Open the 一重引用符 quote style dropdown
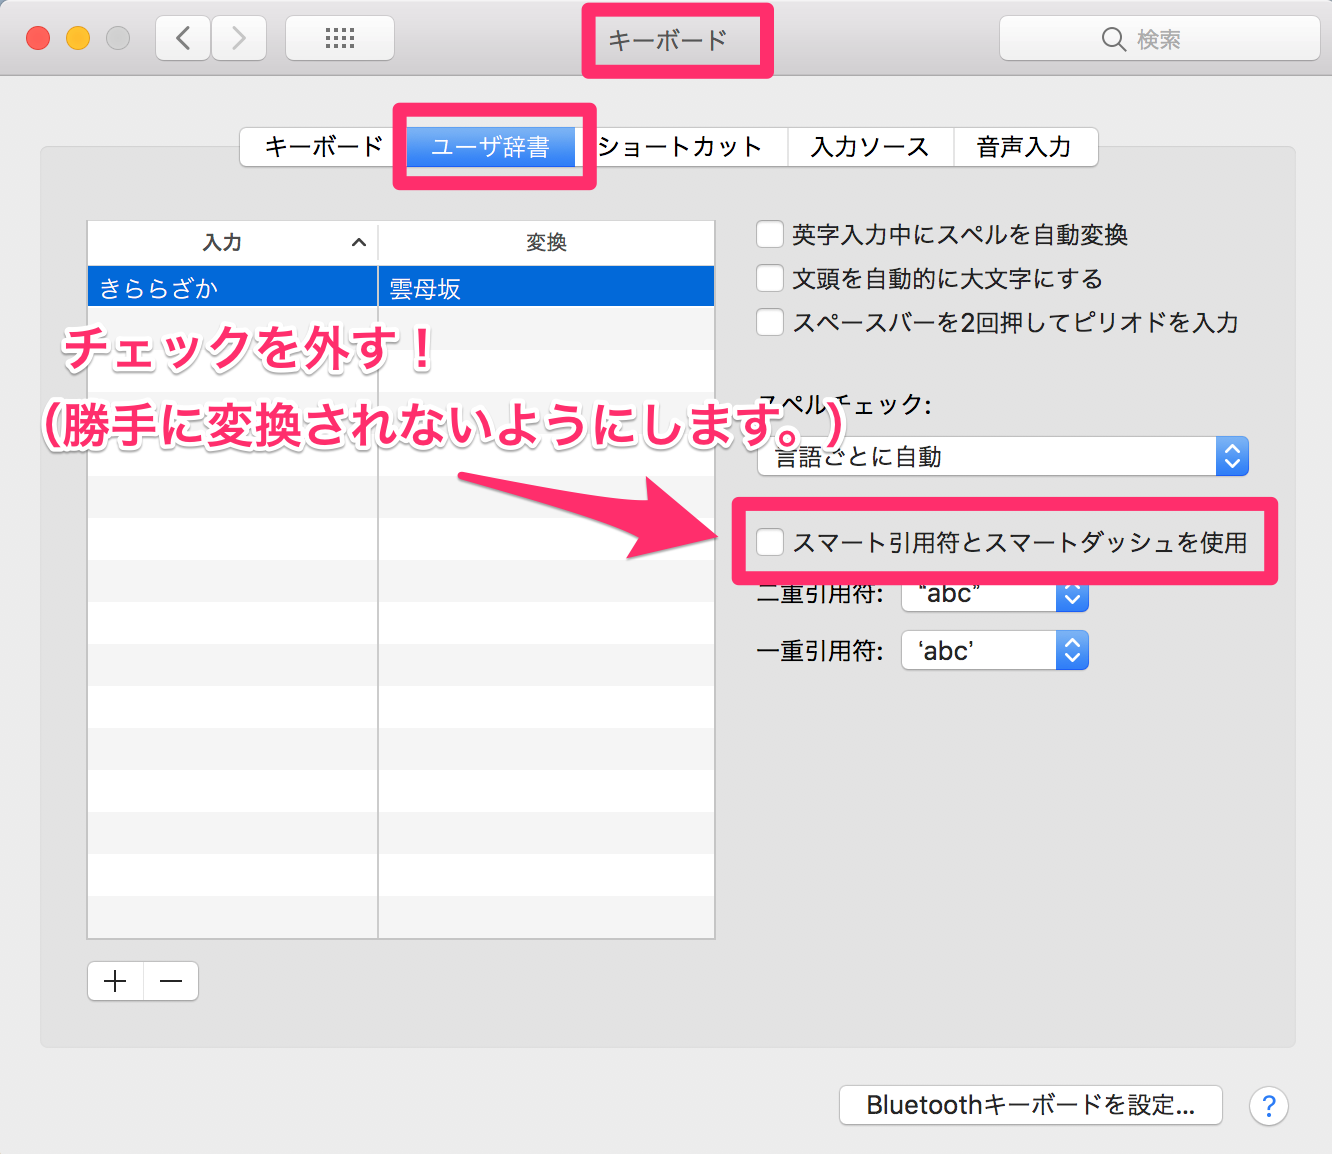The width and height of the screenshot is (1332, 1154). pyautogui.click(x=995, y=650)
